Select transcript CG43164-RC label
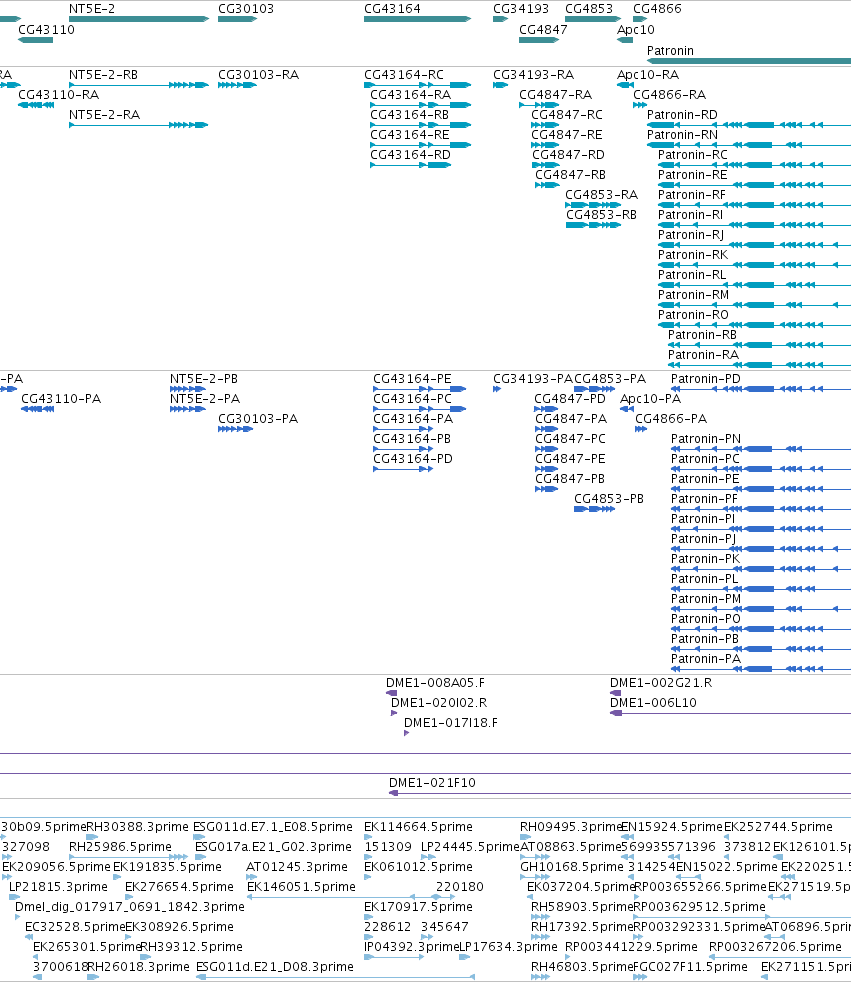The image size is (851, 982). 404,75
